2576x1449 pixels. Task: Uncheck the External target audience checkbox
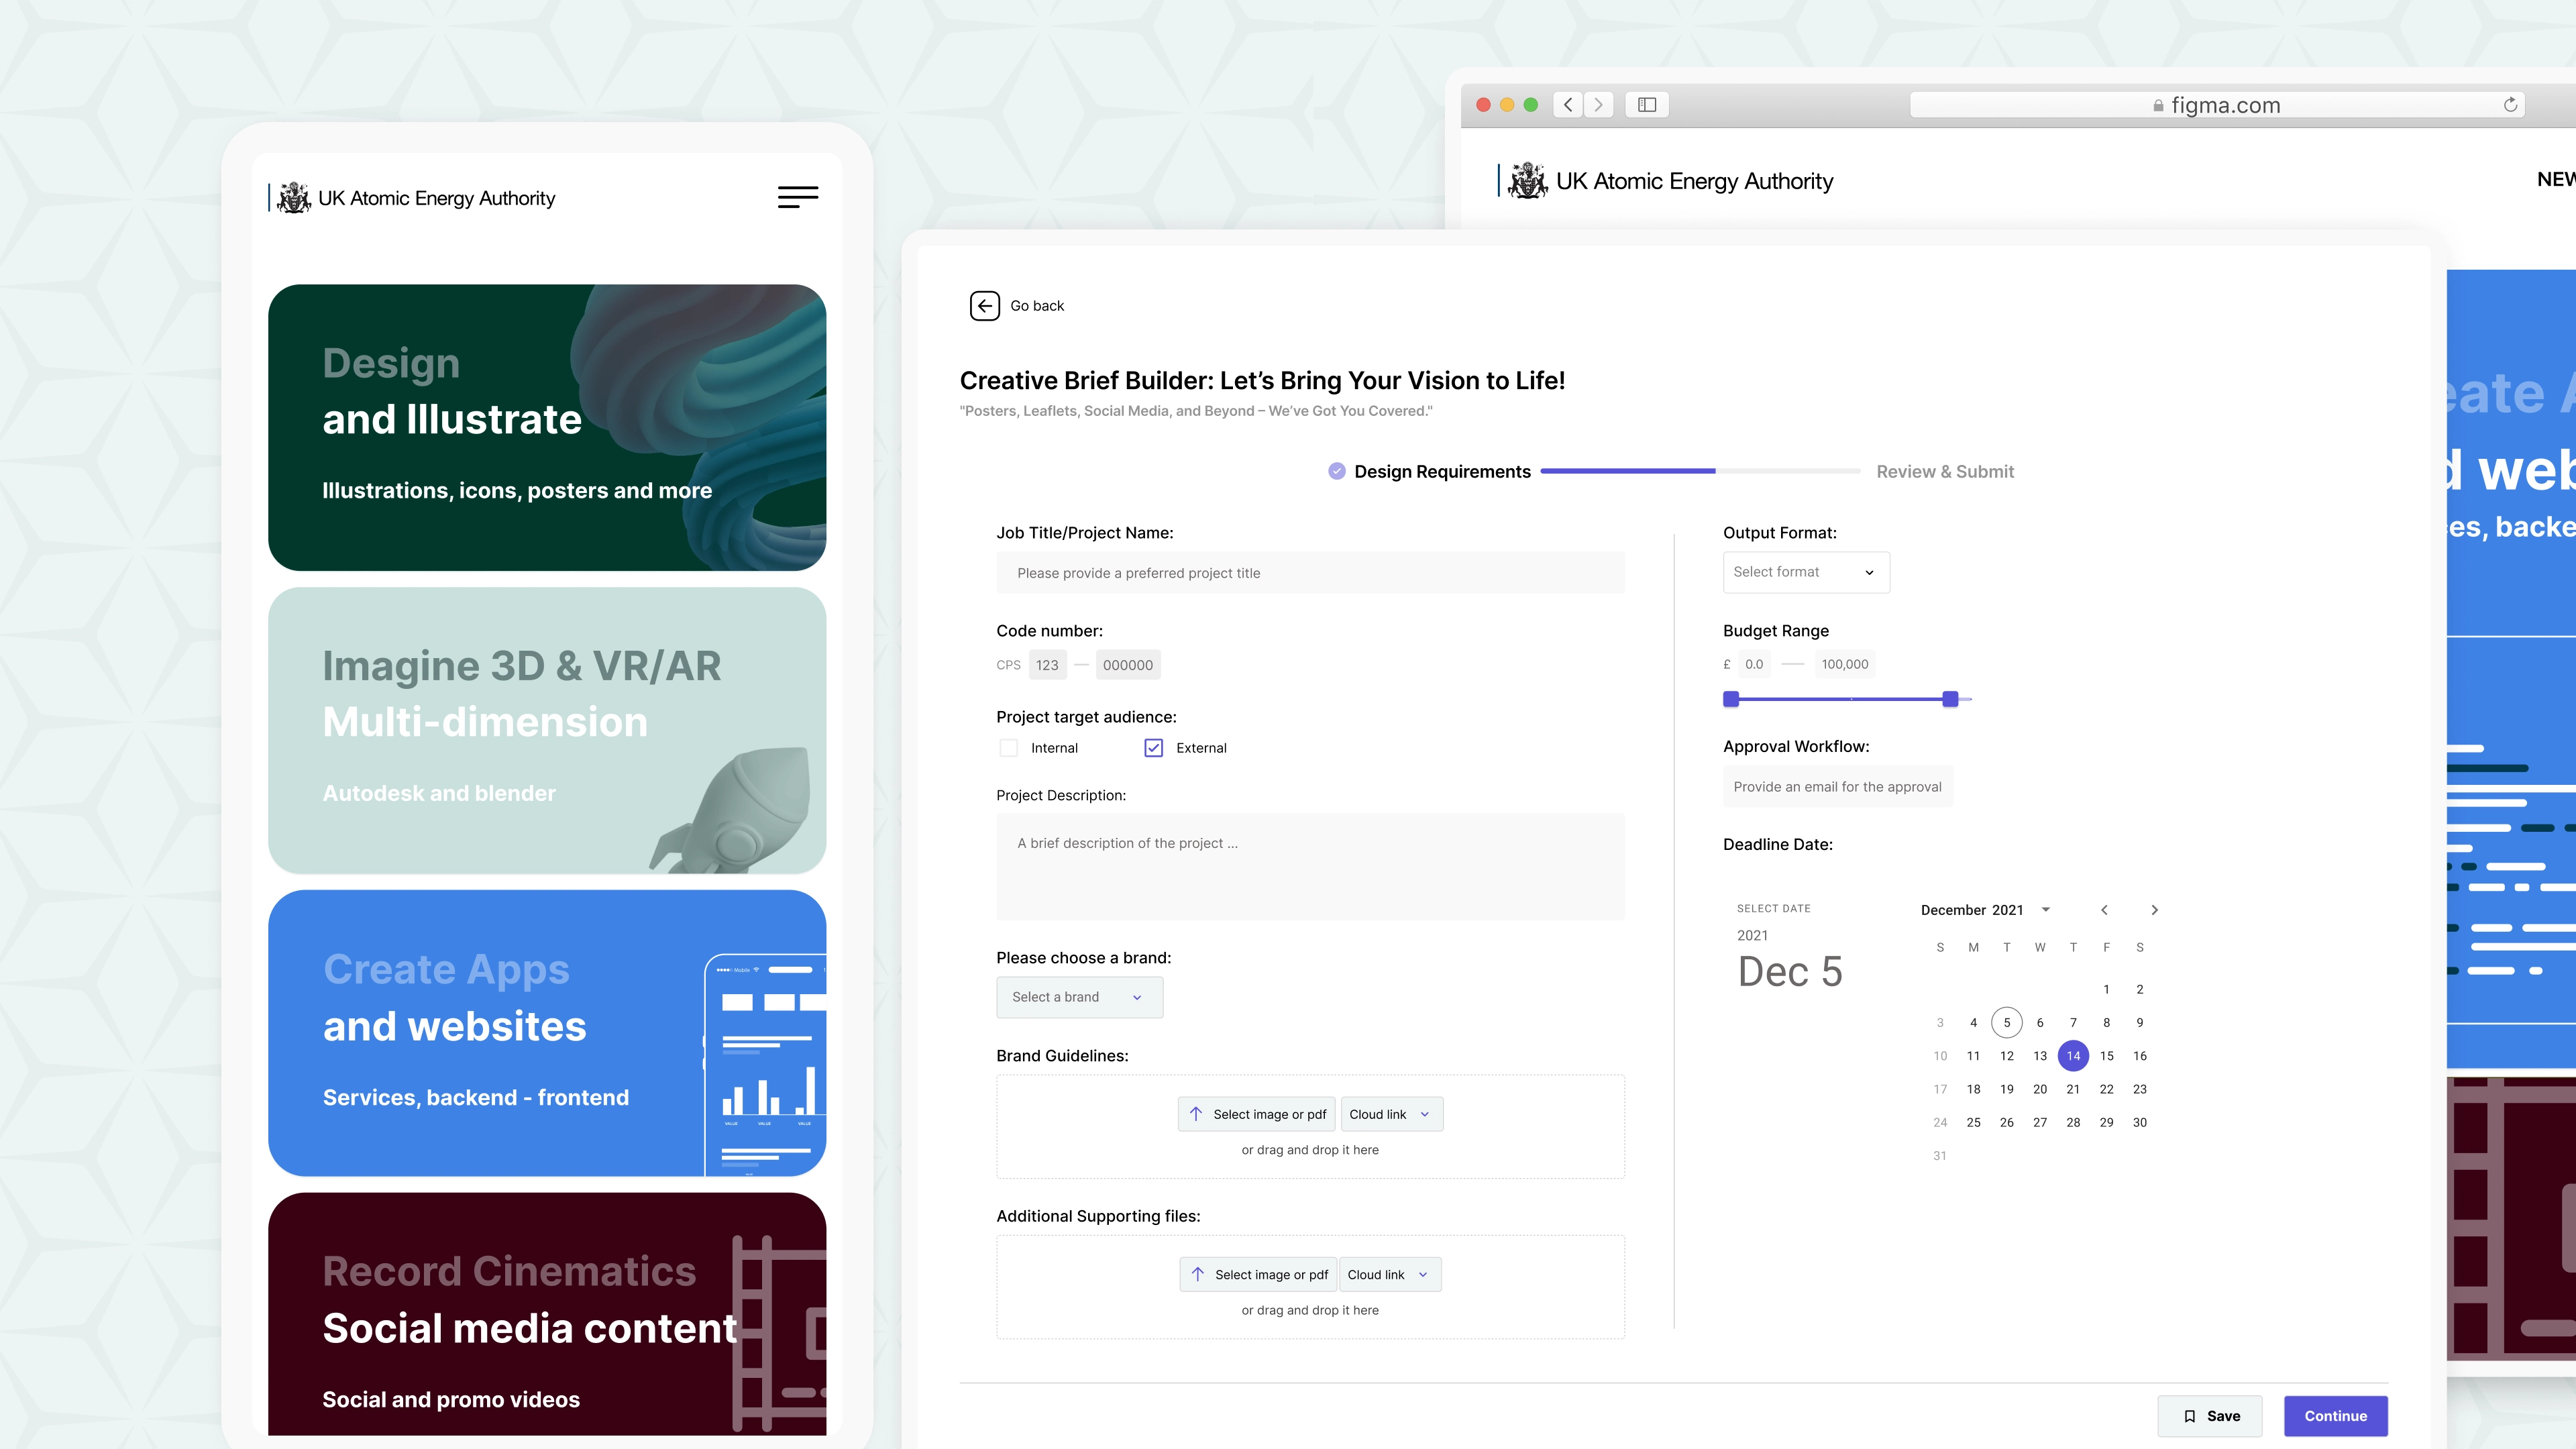coord(1153,747)
